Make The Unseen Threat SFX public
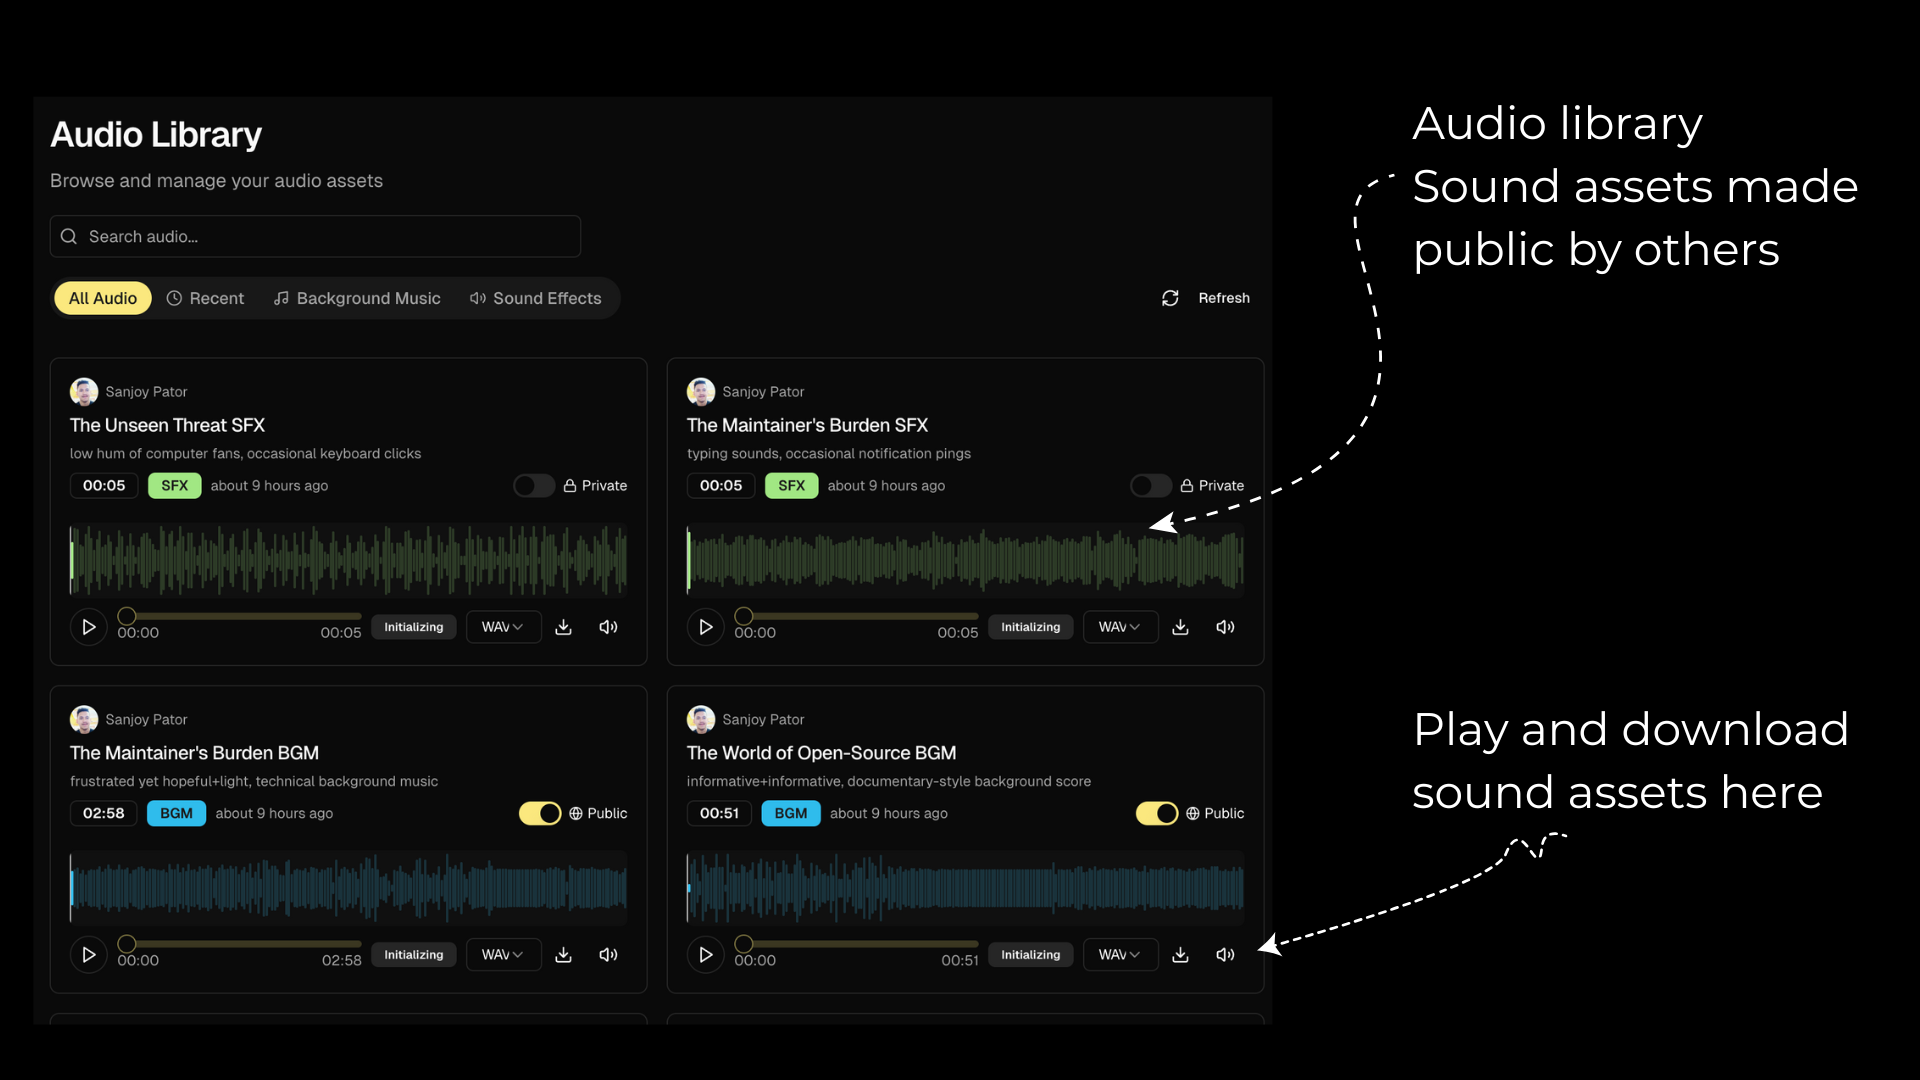This screenshot has height=1080, width=1920. 534,486
